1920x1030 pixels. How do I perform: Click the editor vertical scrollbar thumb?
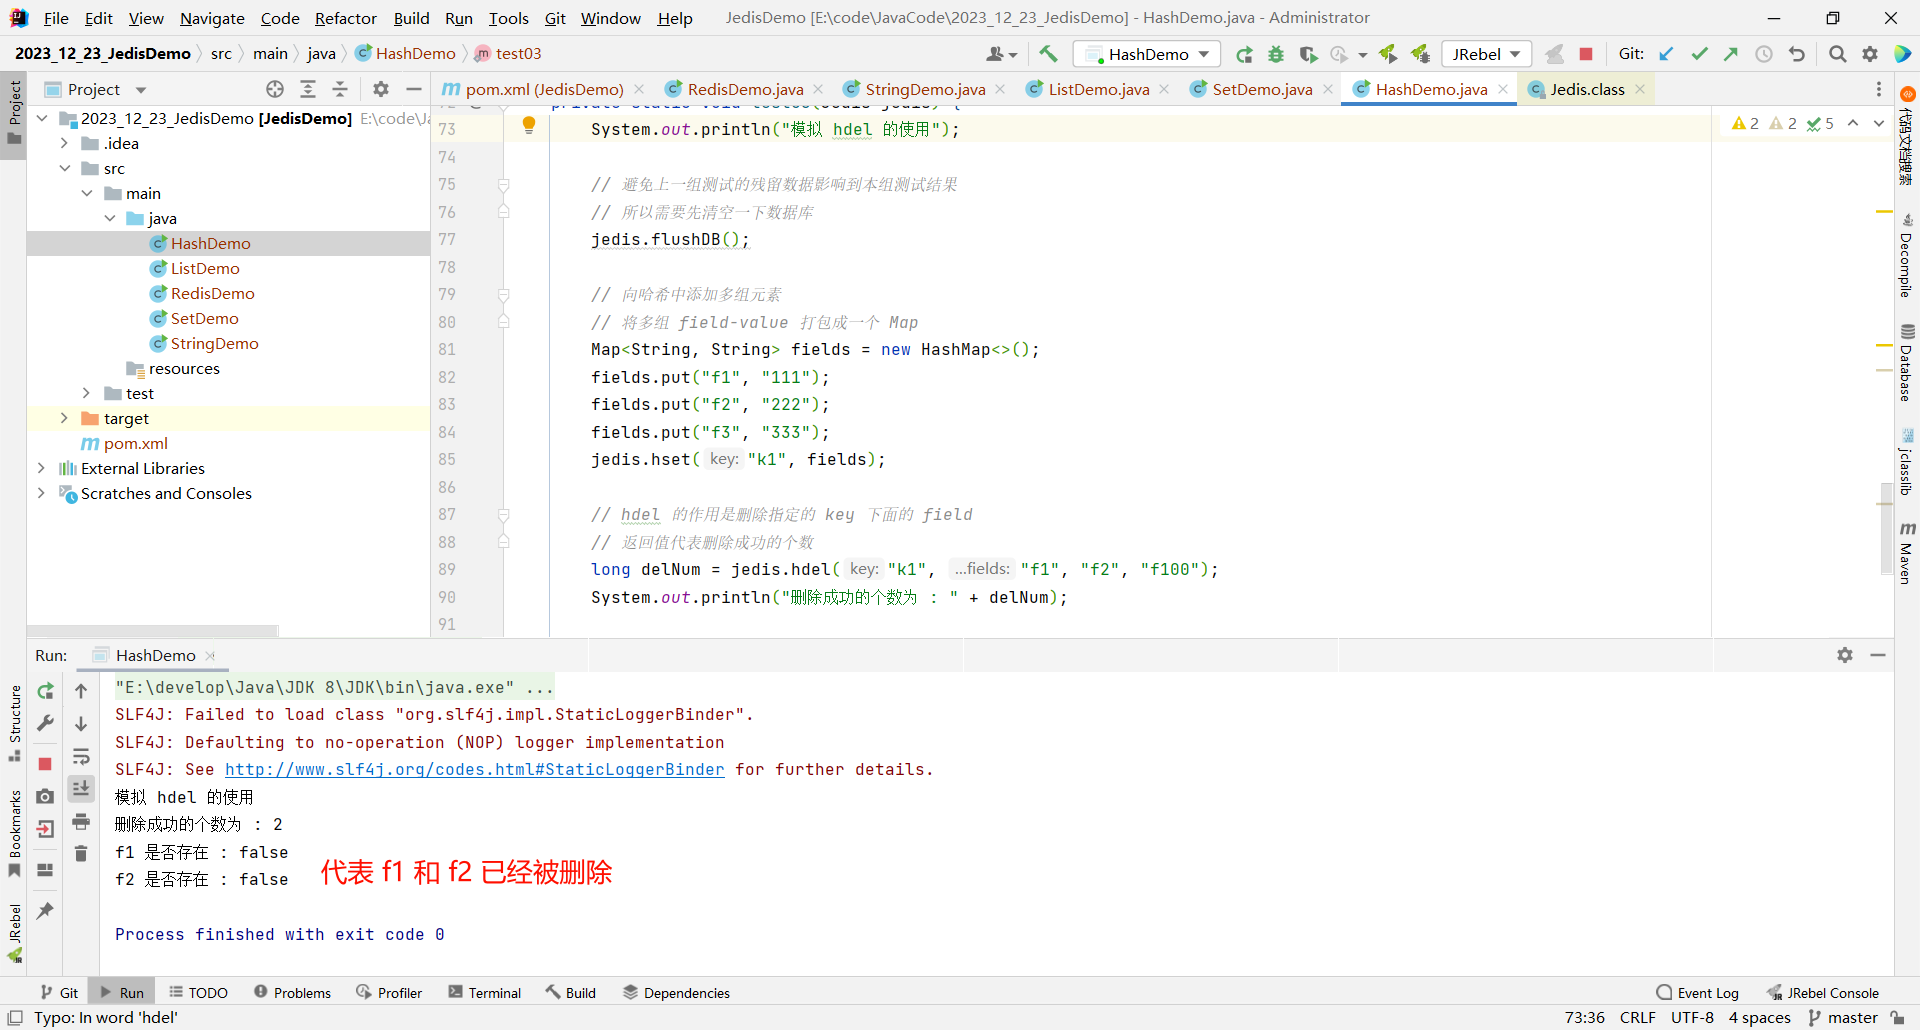pyautogui.click(x=1886, y=528)
